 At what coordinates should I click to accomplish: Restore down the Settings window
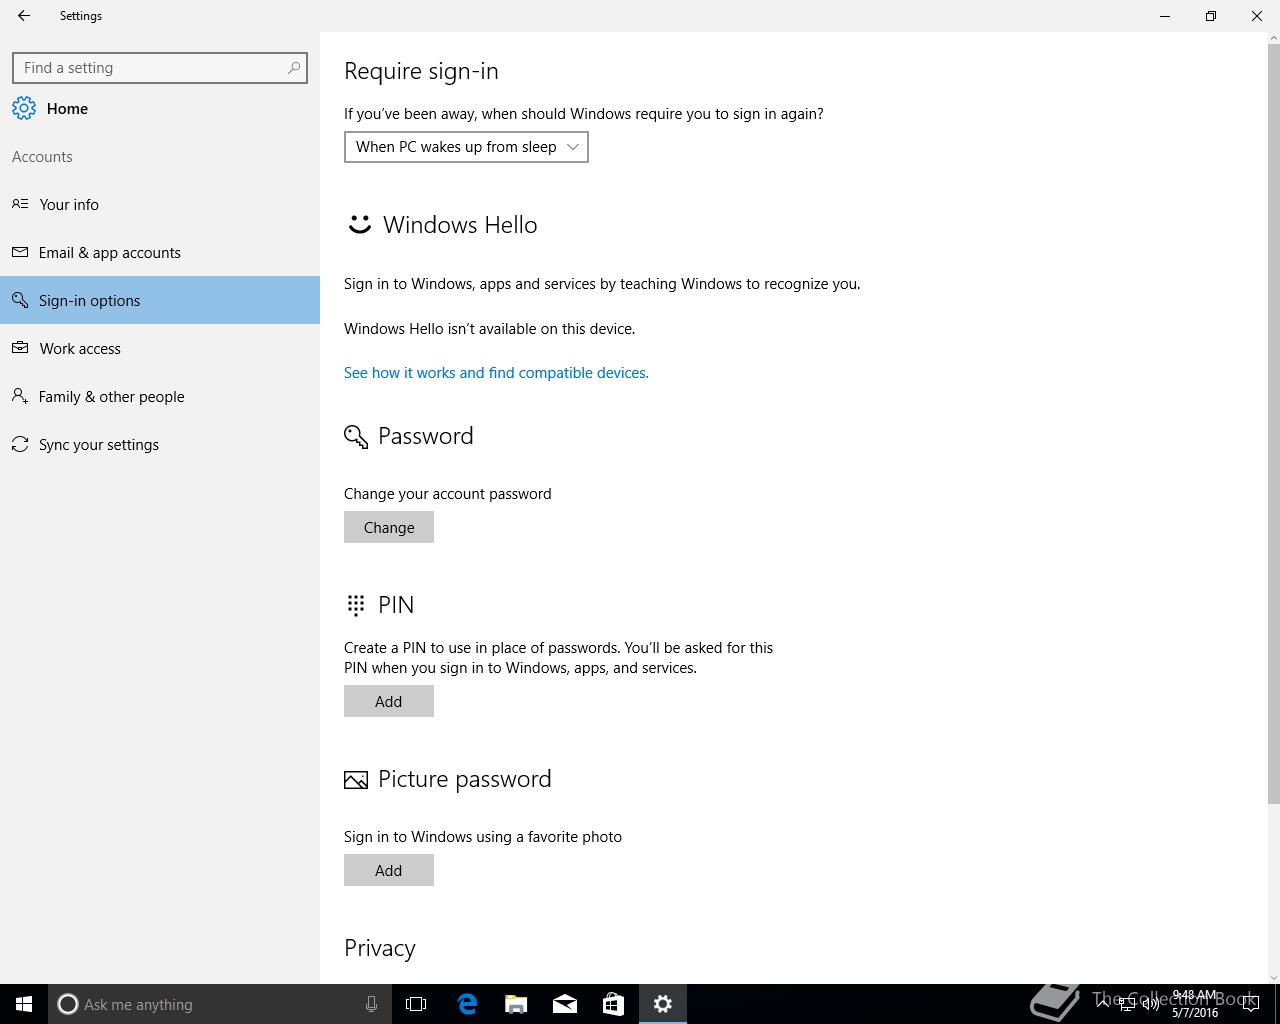(1211, 16)
